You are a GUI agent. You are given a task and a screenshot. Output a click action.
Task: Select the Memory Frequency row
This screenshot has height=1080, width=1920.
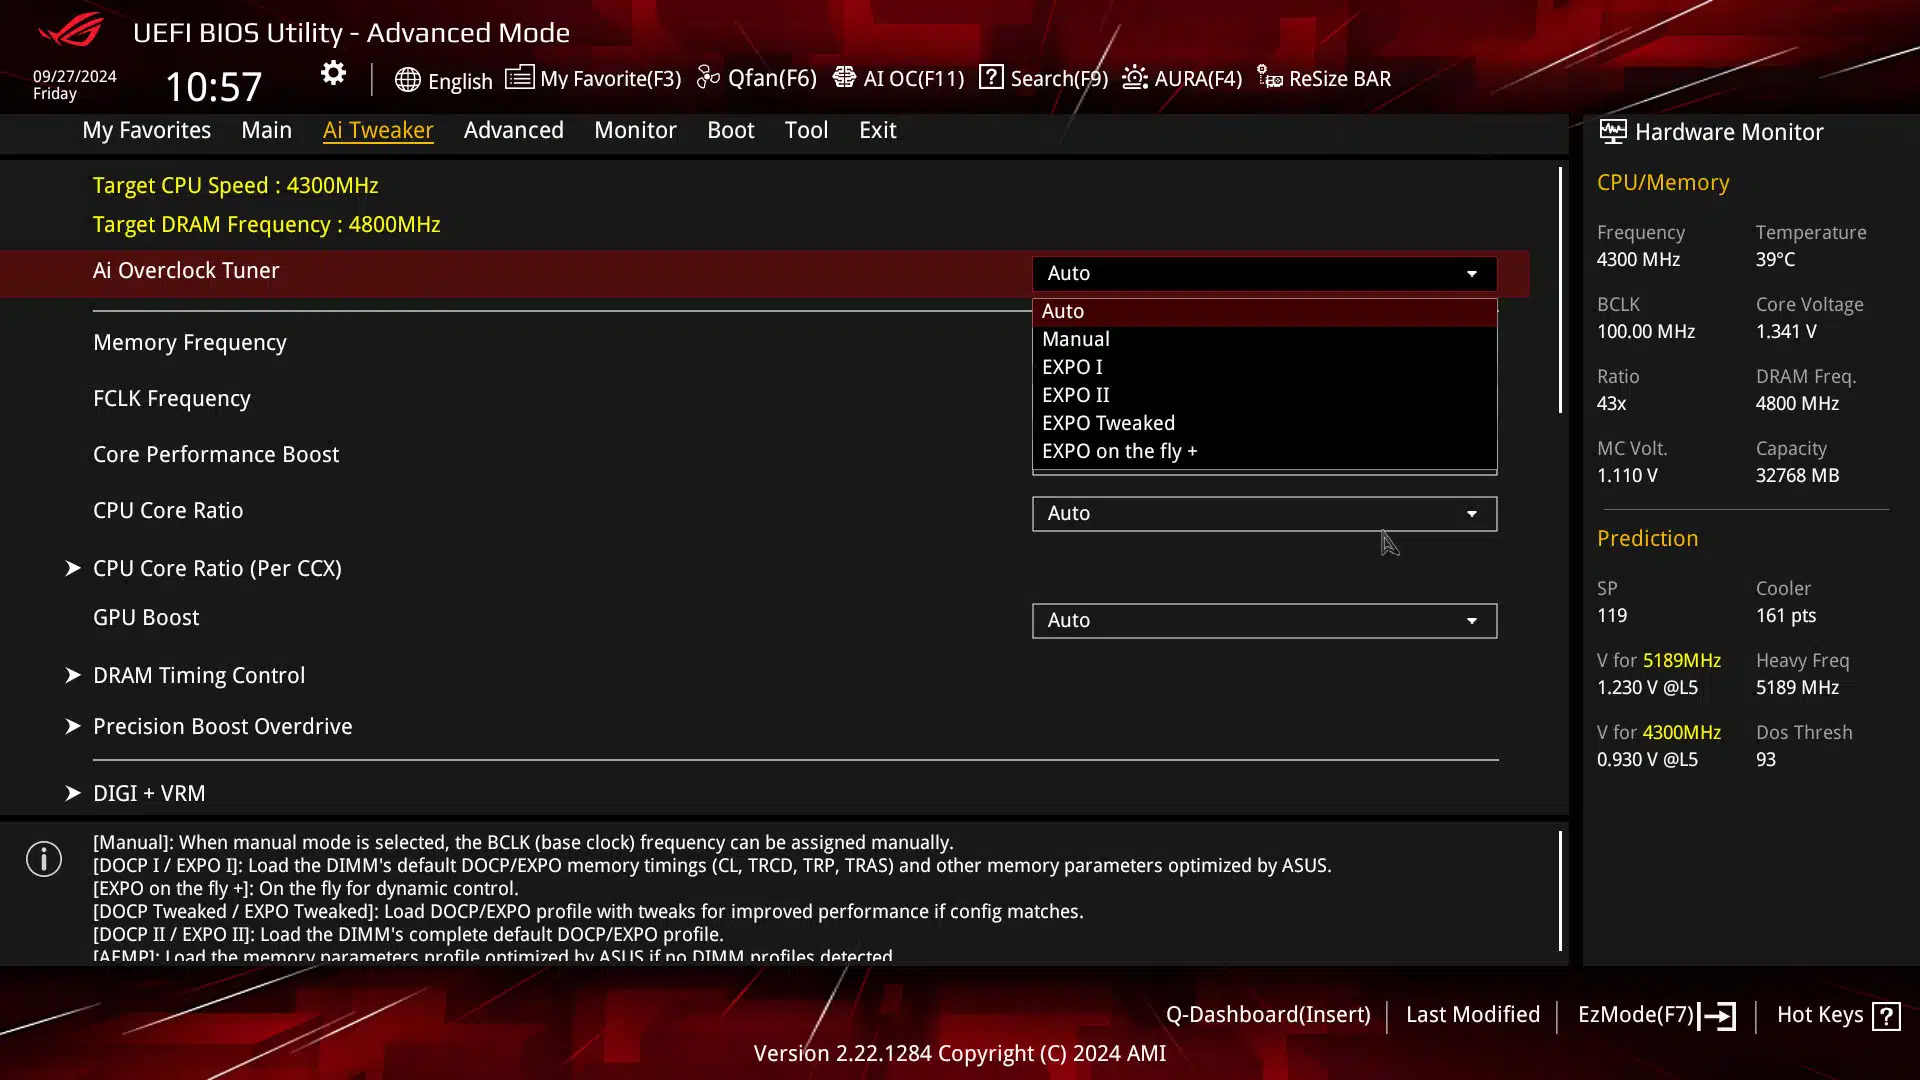(190, 343)
